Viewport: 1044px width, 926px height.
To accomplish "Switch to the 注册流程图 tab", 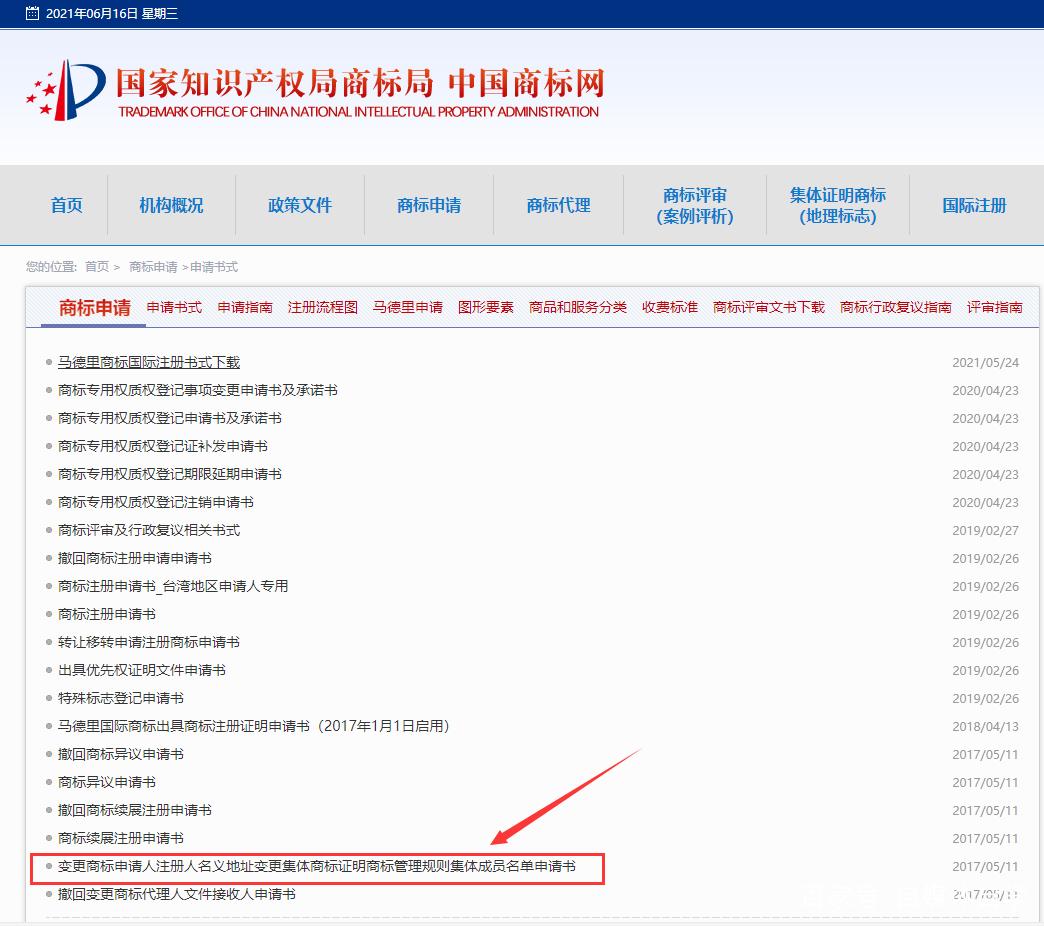I will (322, 307).
